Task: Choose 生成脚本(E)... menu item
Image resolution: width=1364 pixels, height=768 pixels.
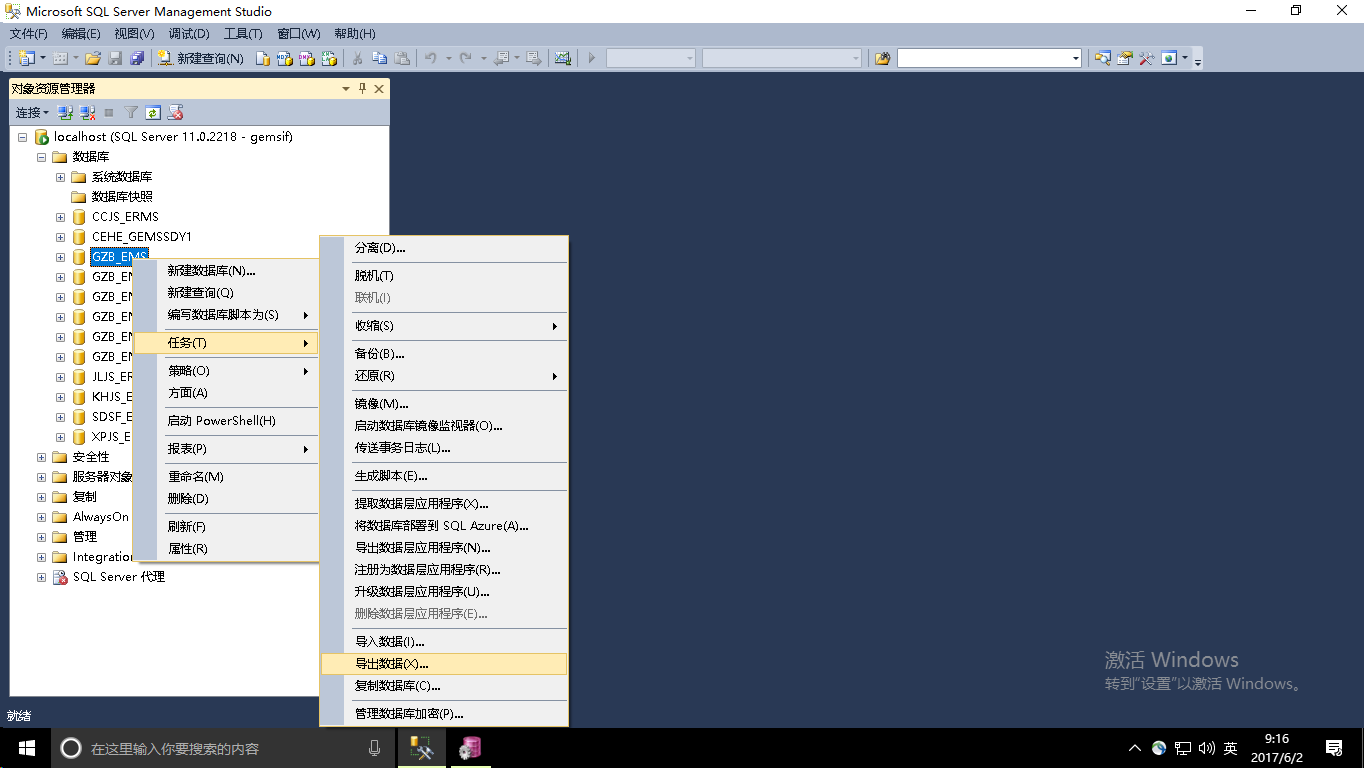Action: click(444, 476)
